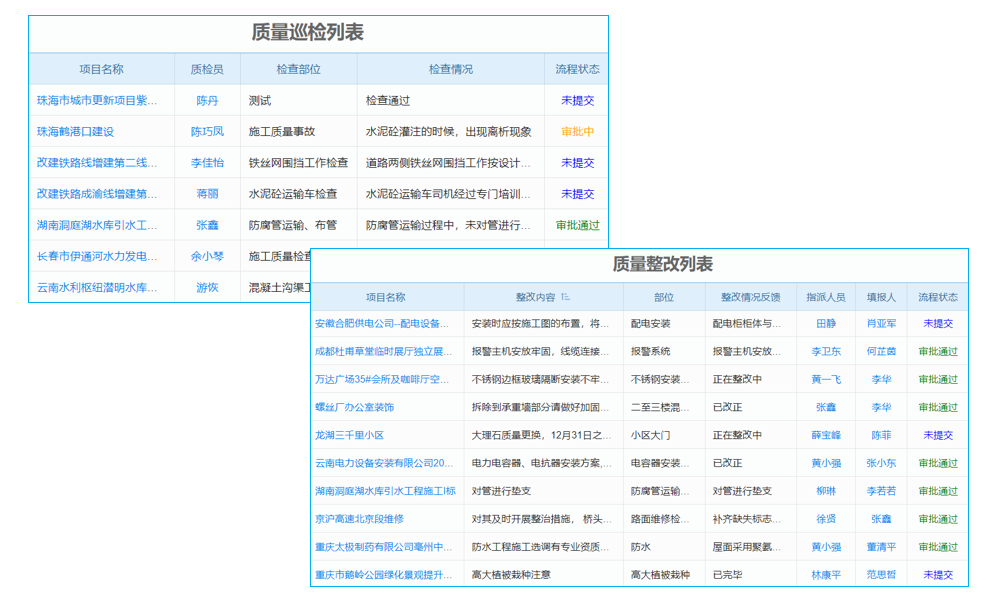Click 未提交 status of 龙湖三千里小区

(936, 435)
